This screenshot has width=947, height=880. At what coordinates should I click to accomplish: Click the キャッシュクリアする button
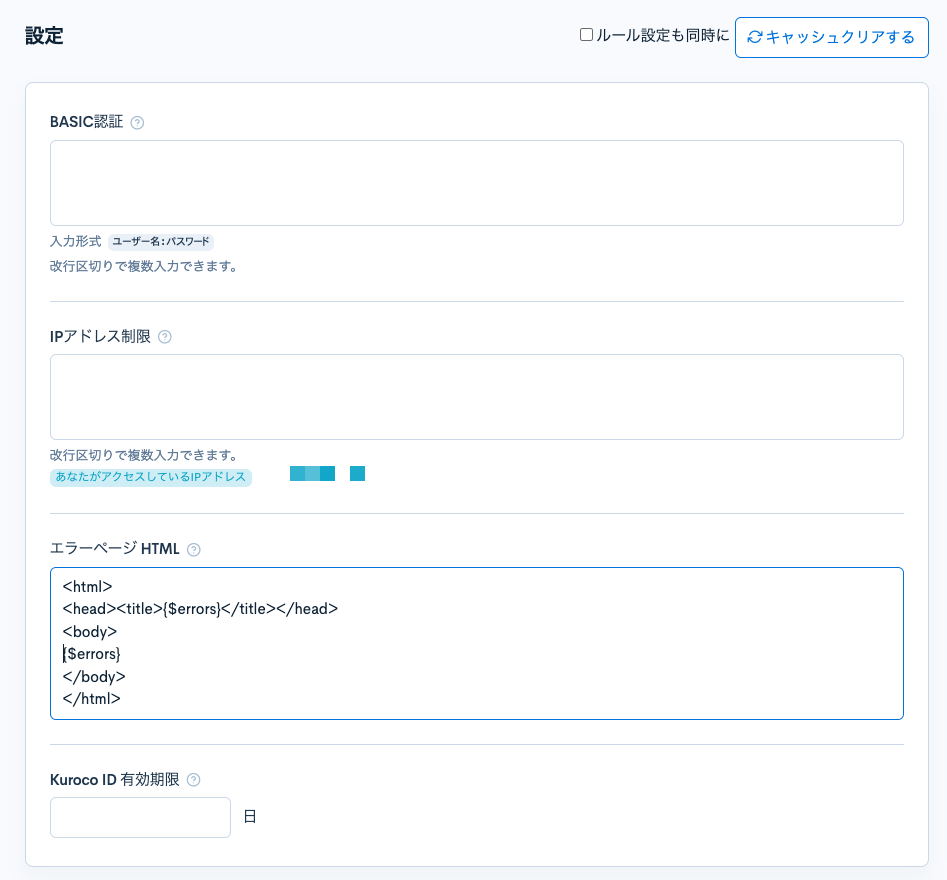point(831,37)
